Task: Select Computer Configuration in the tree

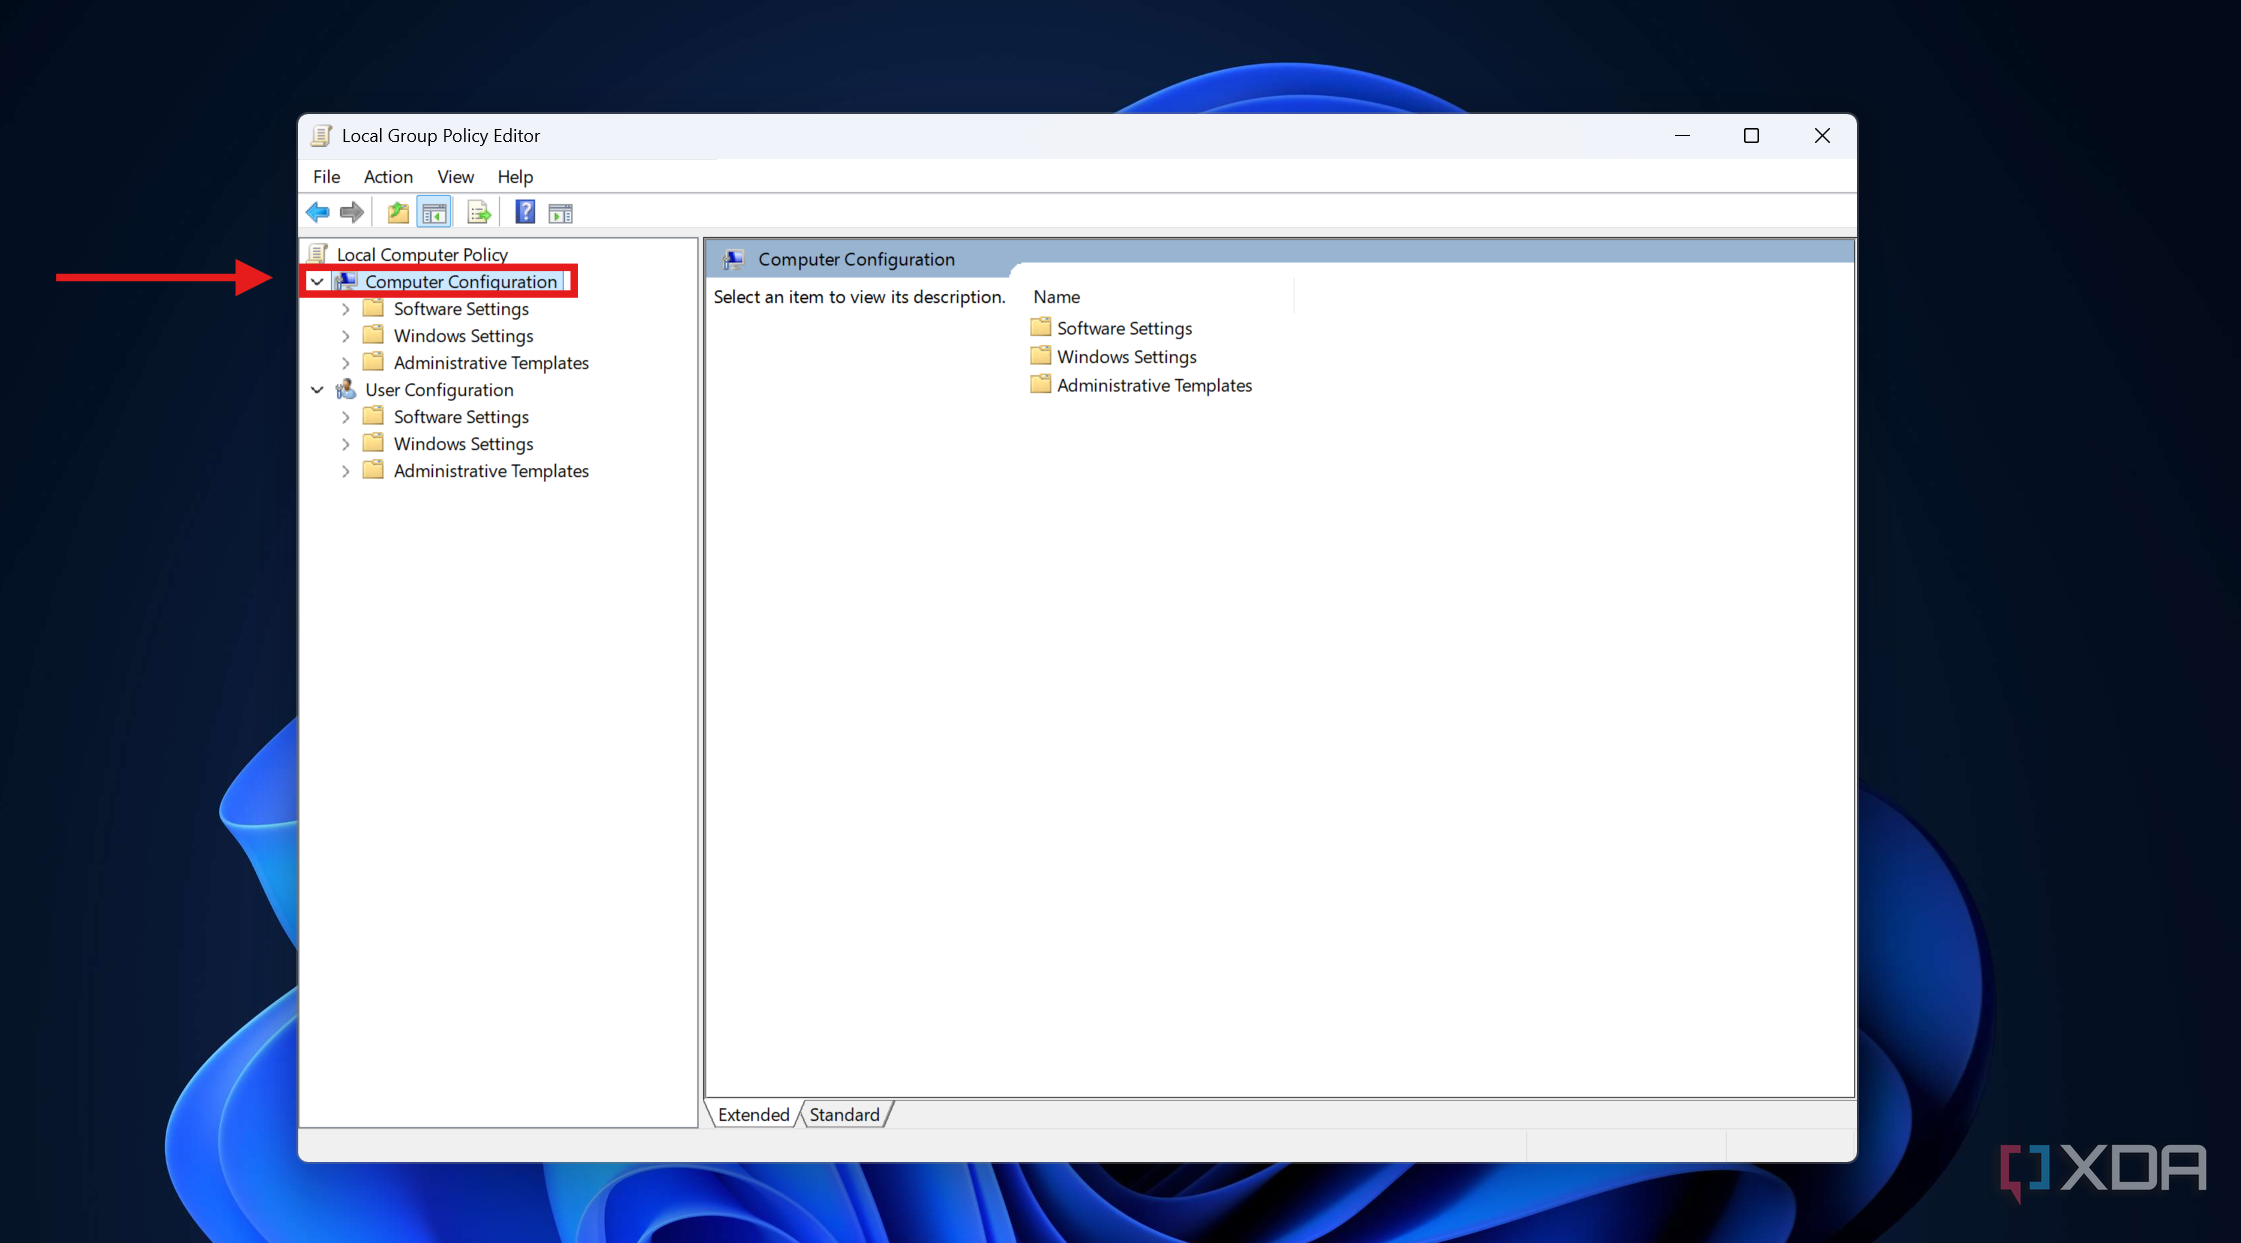Action: (460, 281)
